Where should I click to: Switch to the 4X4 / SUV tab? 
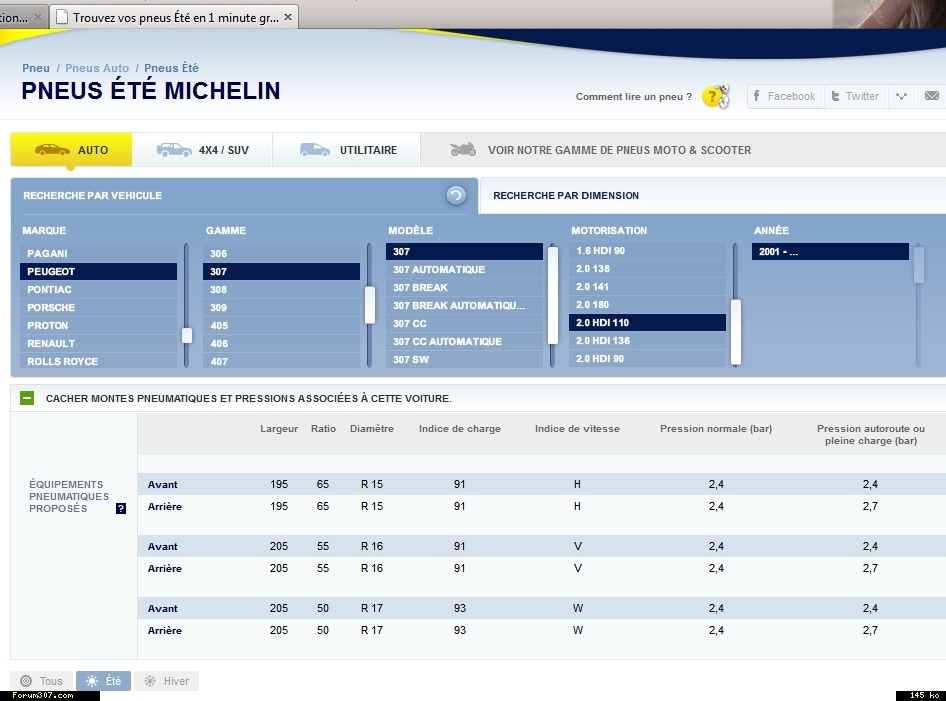202,150
